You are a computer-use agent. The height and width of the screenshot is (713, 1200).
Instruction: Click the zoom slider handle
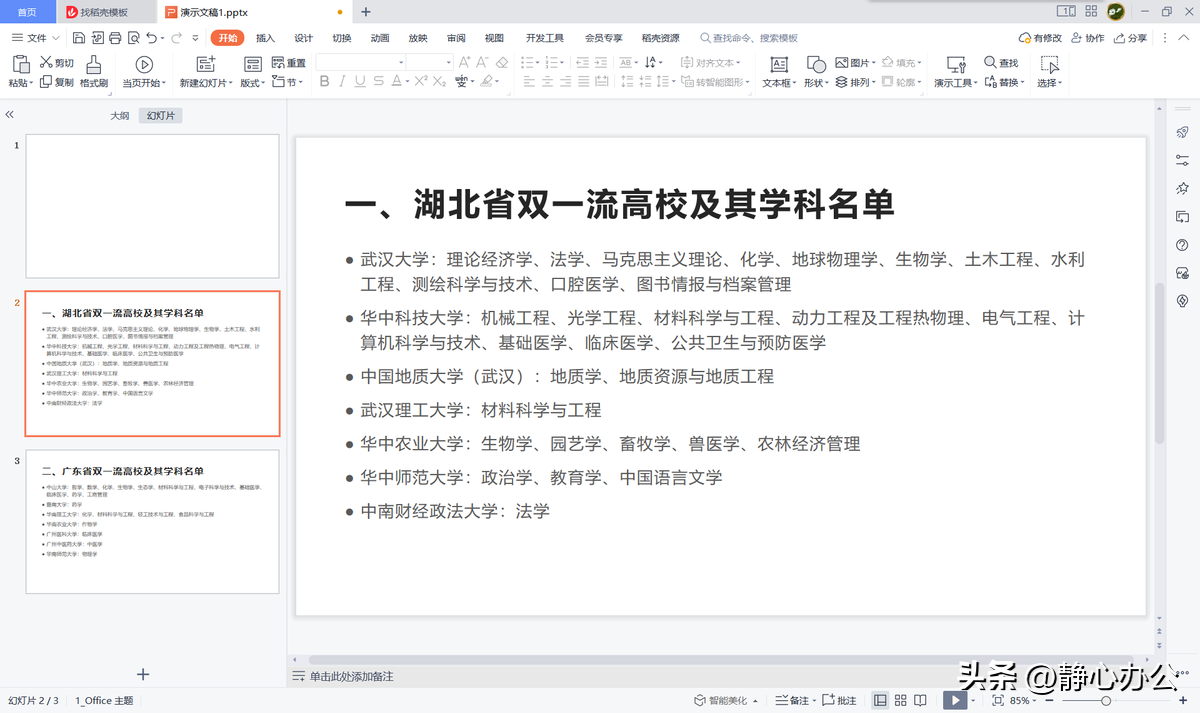[x=1106, y=701]
